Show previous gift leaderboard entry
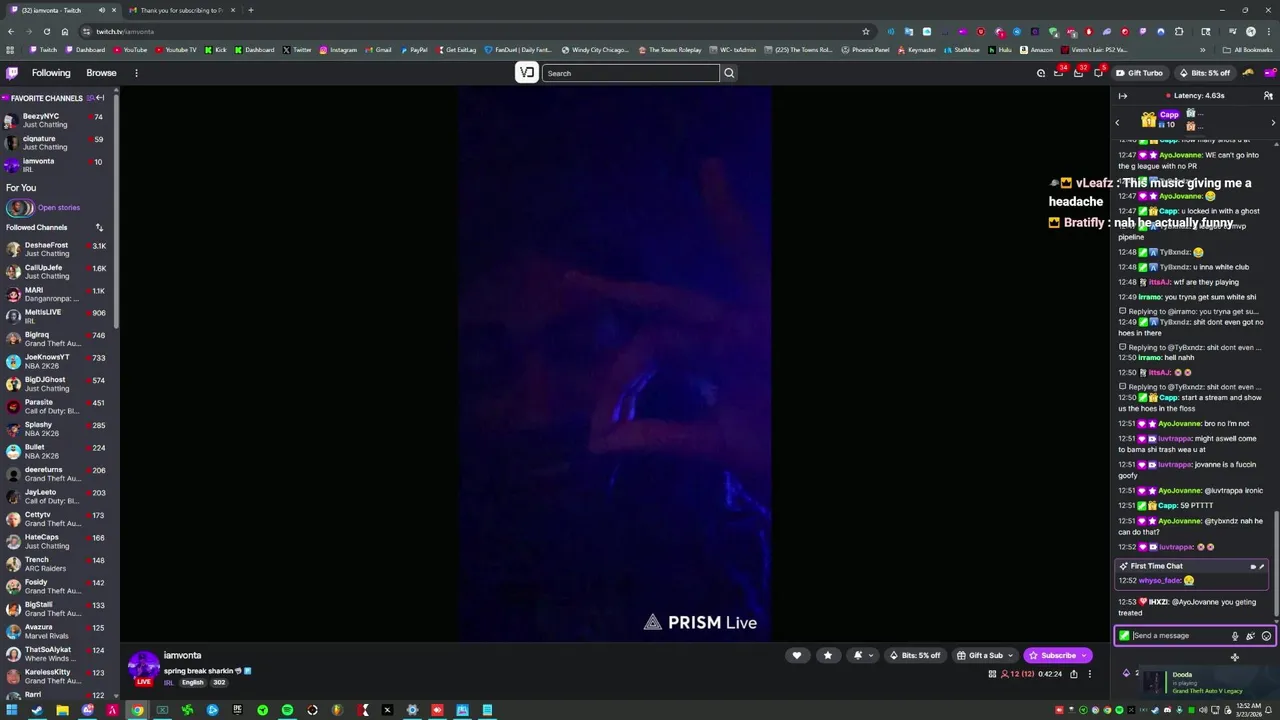This screenshot has width=1280, height=720. click(x=1118, y=123)
